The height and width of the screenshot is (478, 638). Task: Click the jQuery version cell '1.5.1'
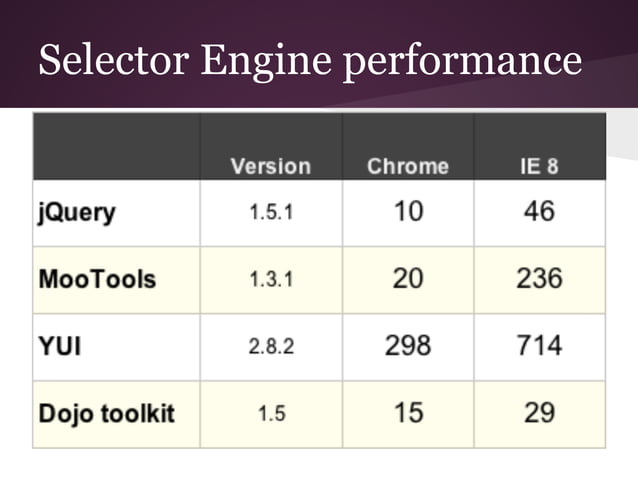270,213
